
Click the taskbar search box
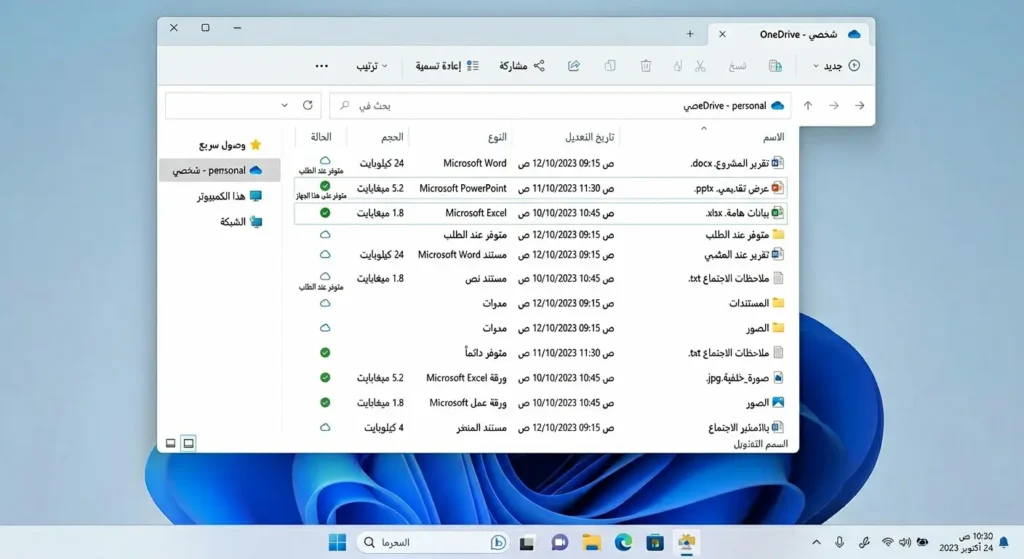coord(434,543)
